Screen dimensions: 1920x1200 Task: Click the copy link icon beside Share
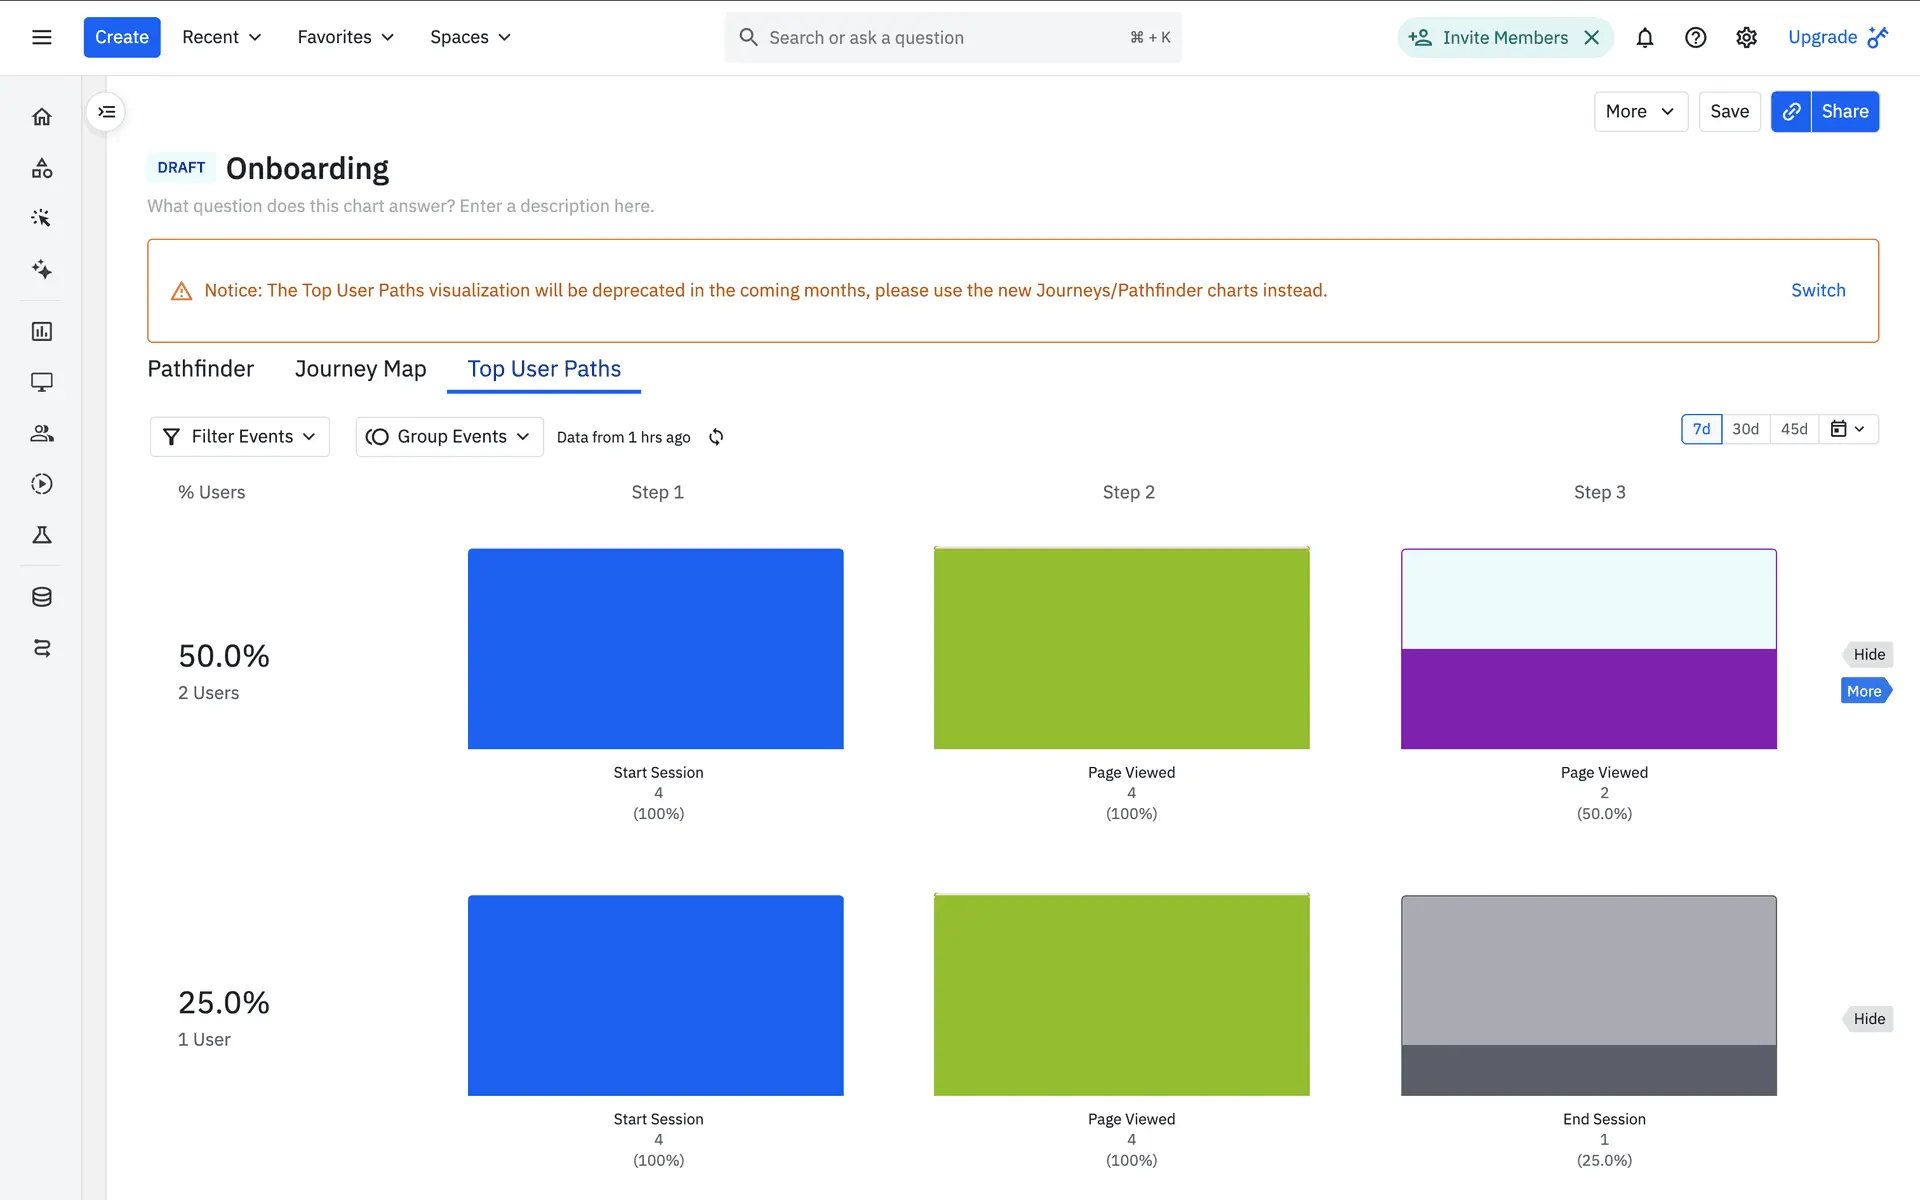(1791, 112)
